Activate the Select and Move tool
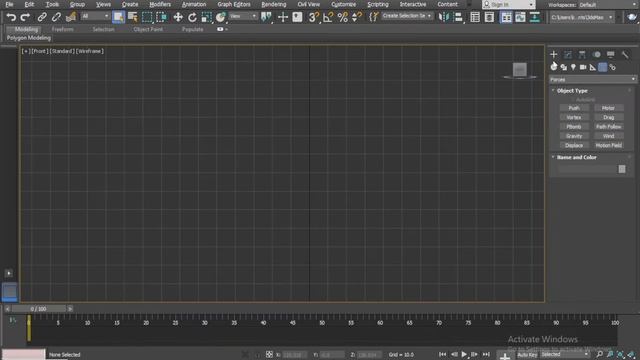Screen dimensions: 640x360 (x=178, y=17)
